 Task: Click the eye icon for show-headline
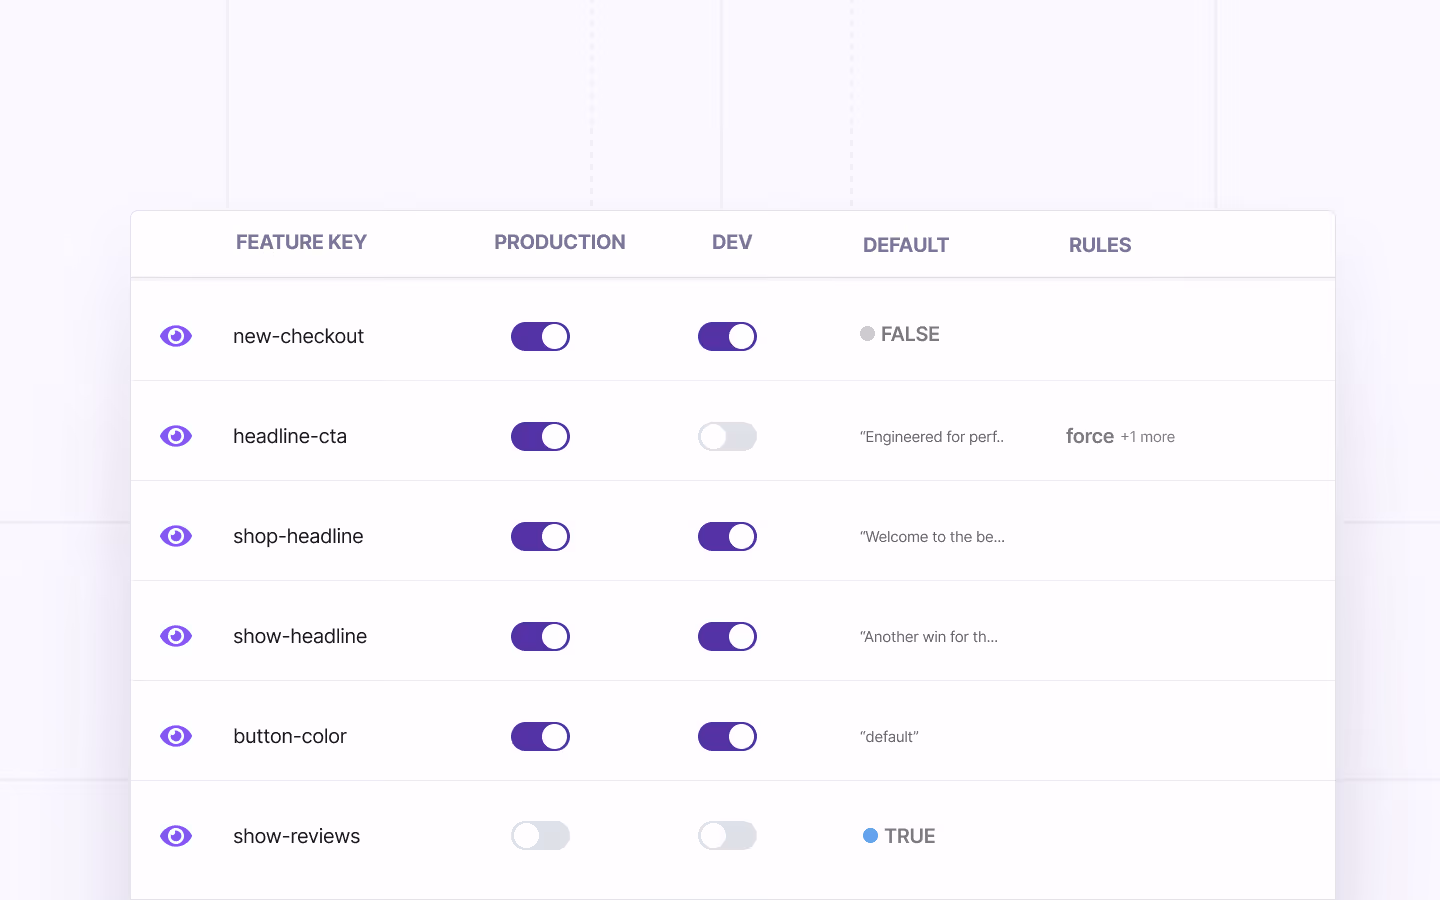[176, 636]
